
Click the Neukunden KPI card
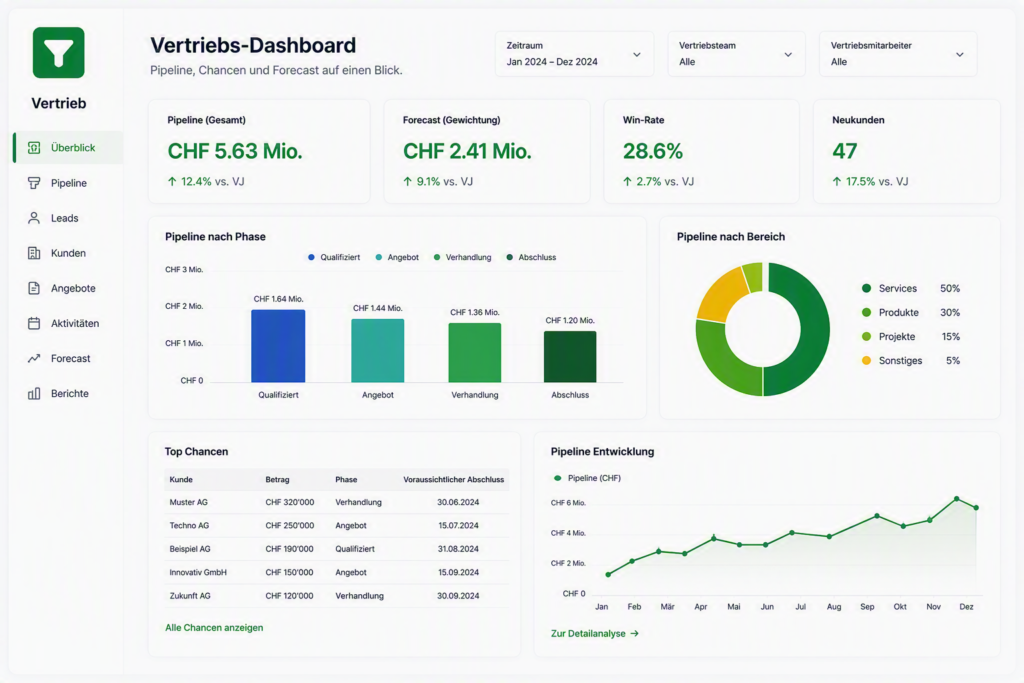[x=906, y=151]
